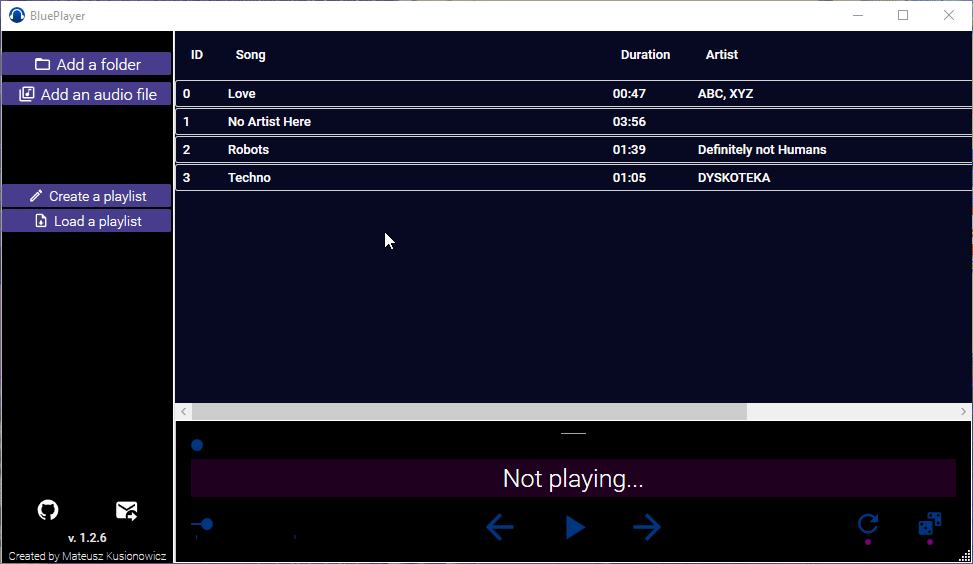Skip to the next song arrow

click(647, 527)
